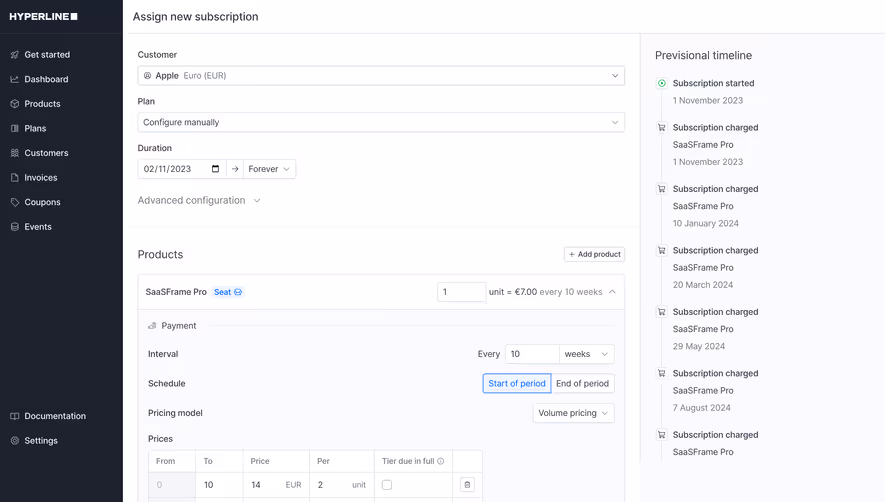Open Documentation link
Screen dimensions: 885x502
pyautogui.click(x=55, y=416)
